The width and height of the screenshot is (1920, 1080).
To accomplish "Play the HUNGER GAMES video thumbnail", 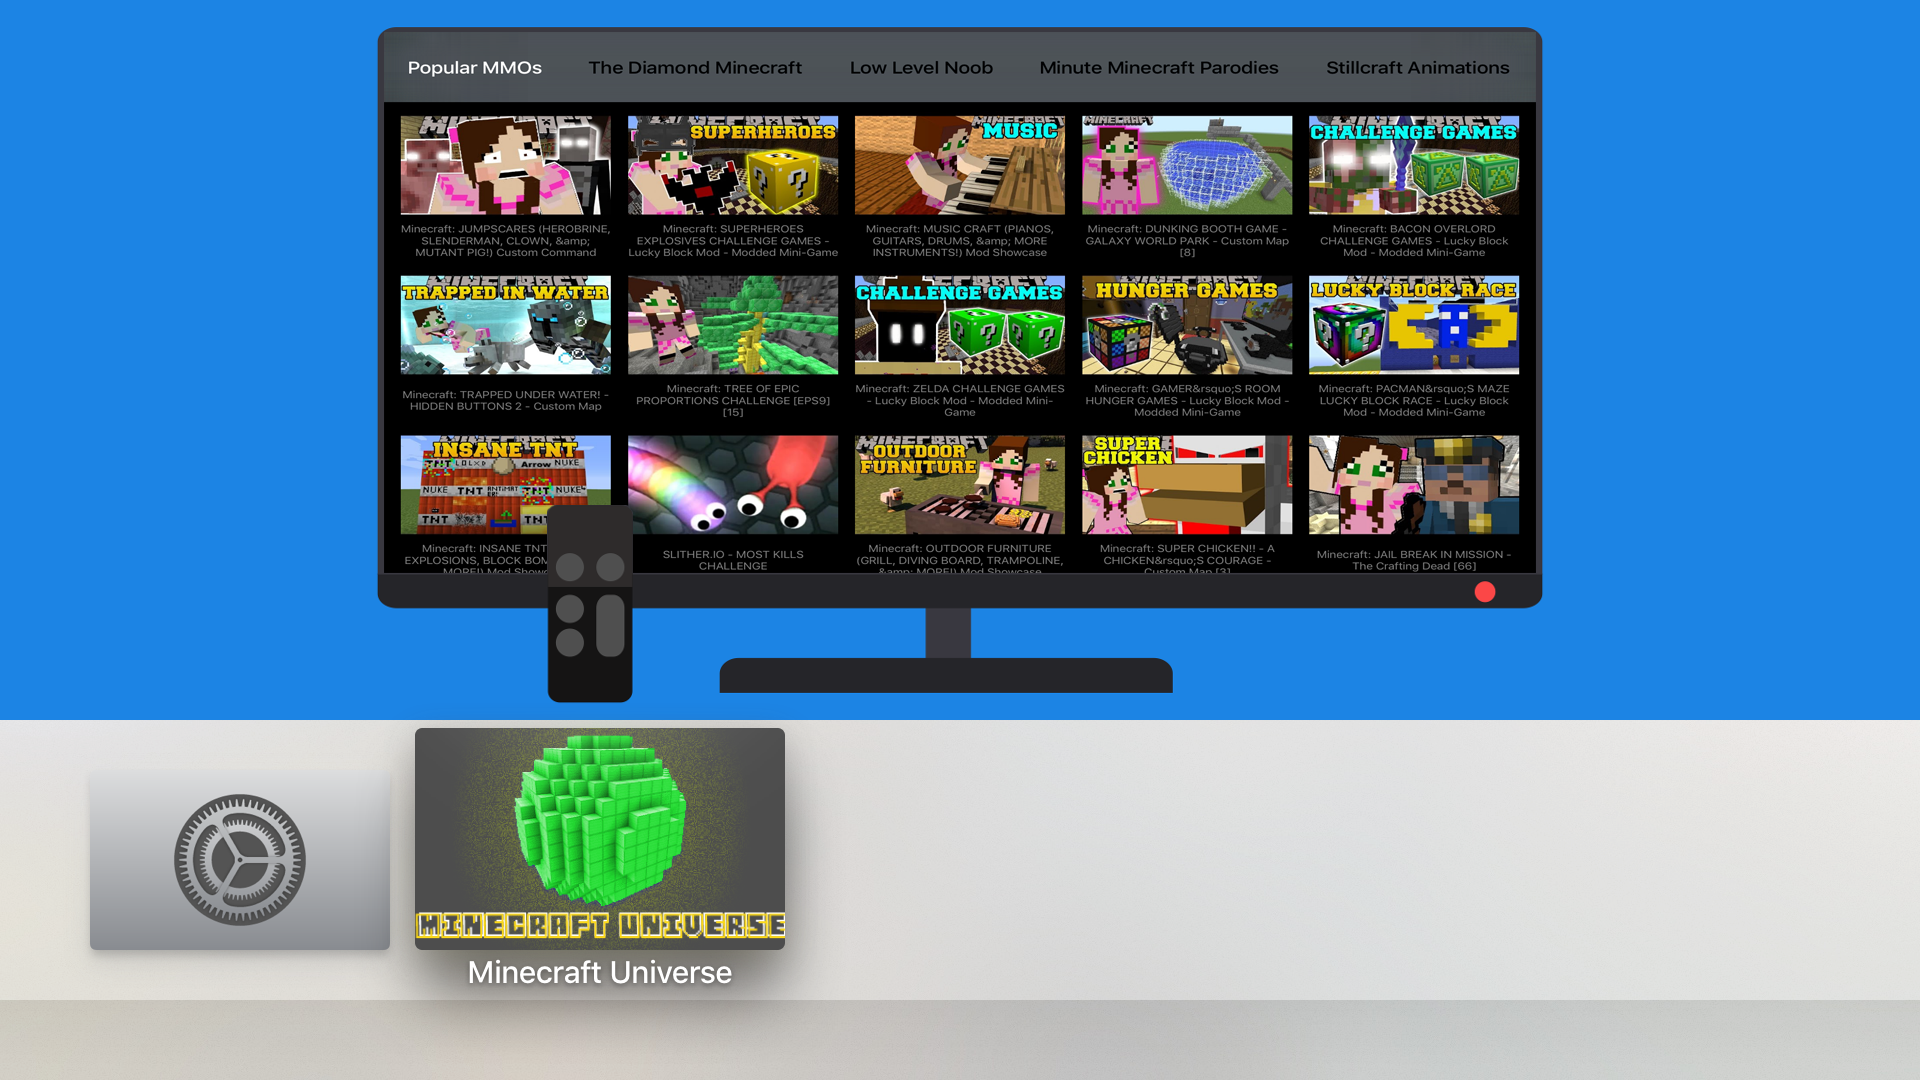I will (x=1187, y=325).
